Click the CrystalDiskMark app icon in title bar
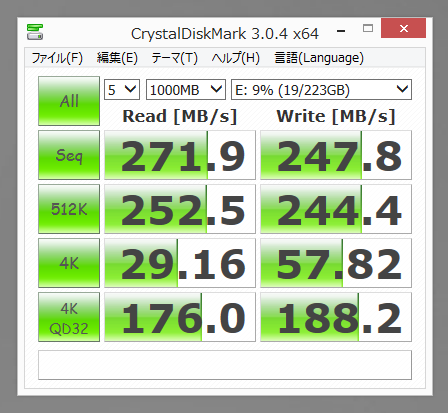The image size is (448, 413). tap(35, 32)
